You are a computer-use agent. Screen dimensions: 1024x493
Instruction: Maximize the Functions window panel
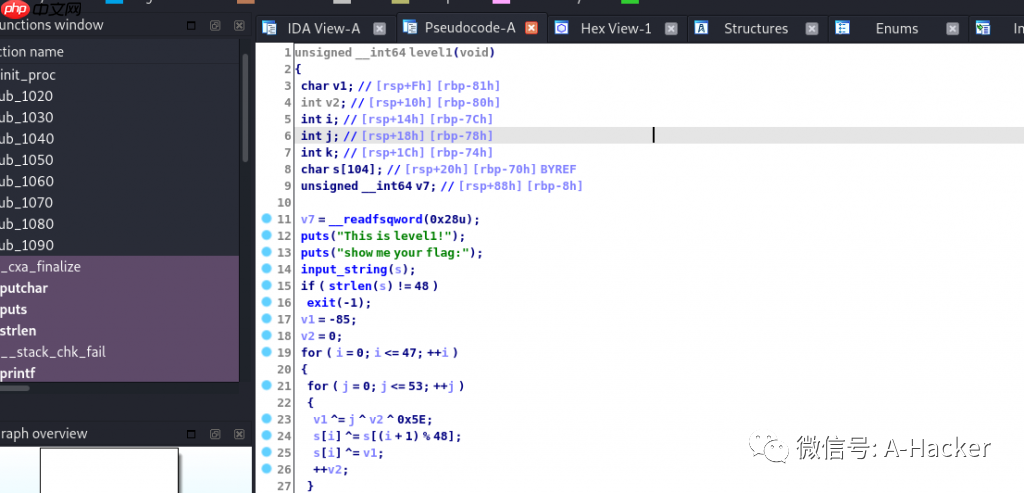click(x=191, y=25)
